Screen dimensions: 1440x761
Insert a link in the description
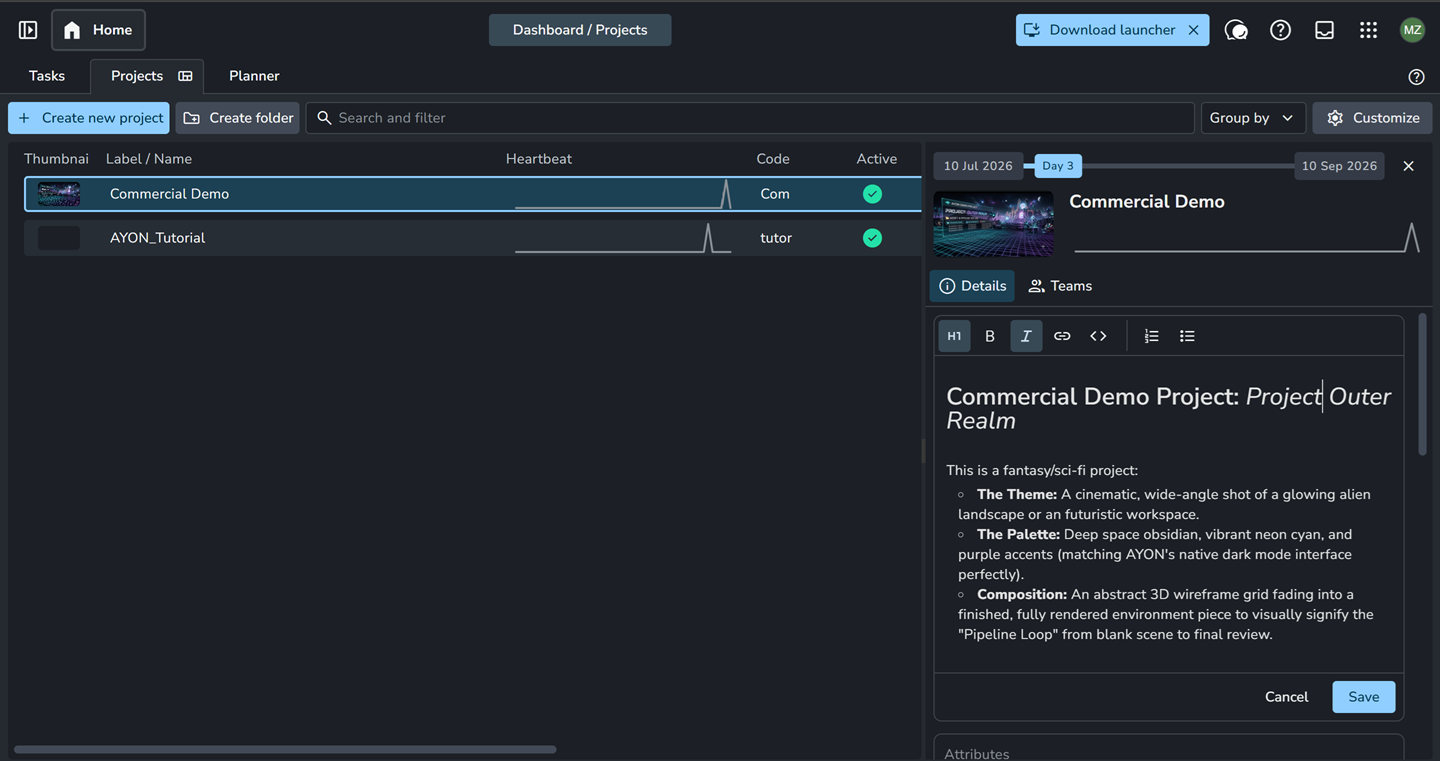(x=1062, y=336)
